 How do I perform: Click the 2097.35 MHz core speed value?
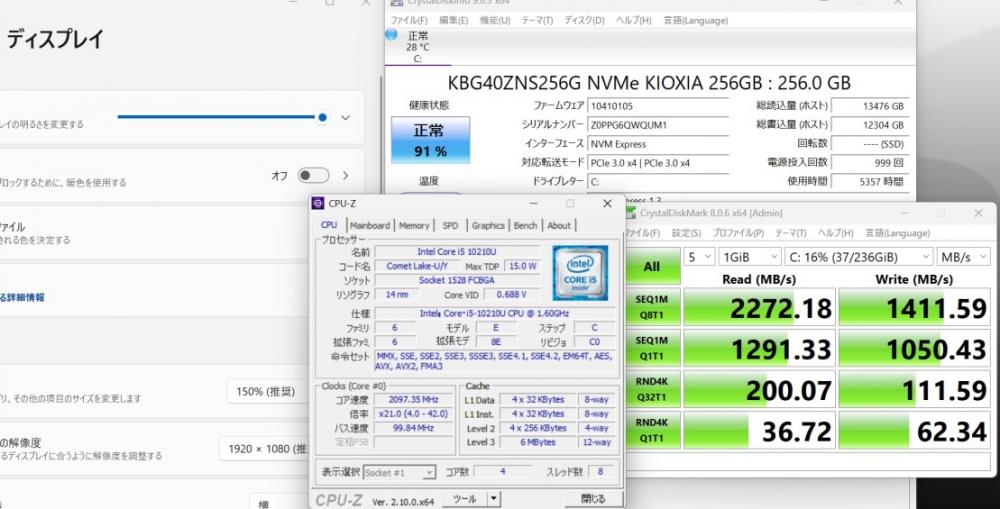click(413, 400)
